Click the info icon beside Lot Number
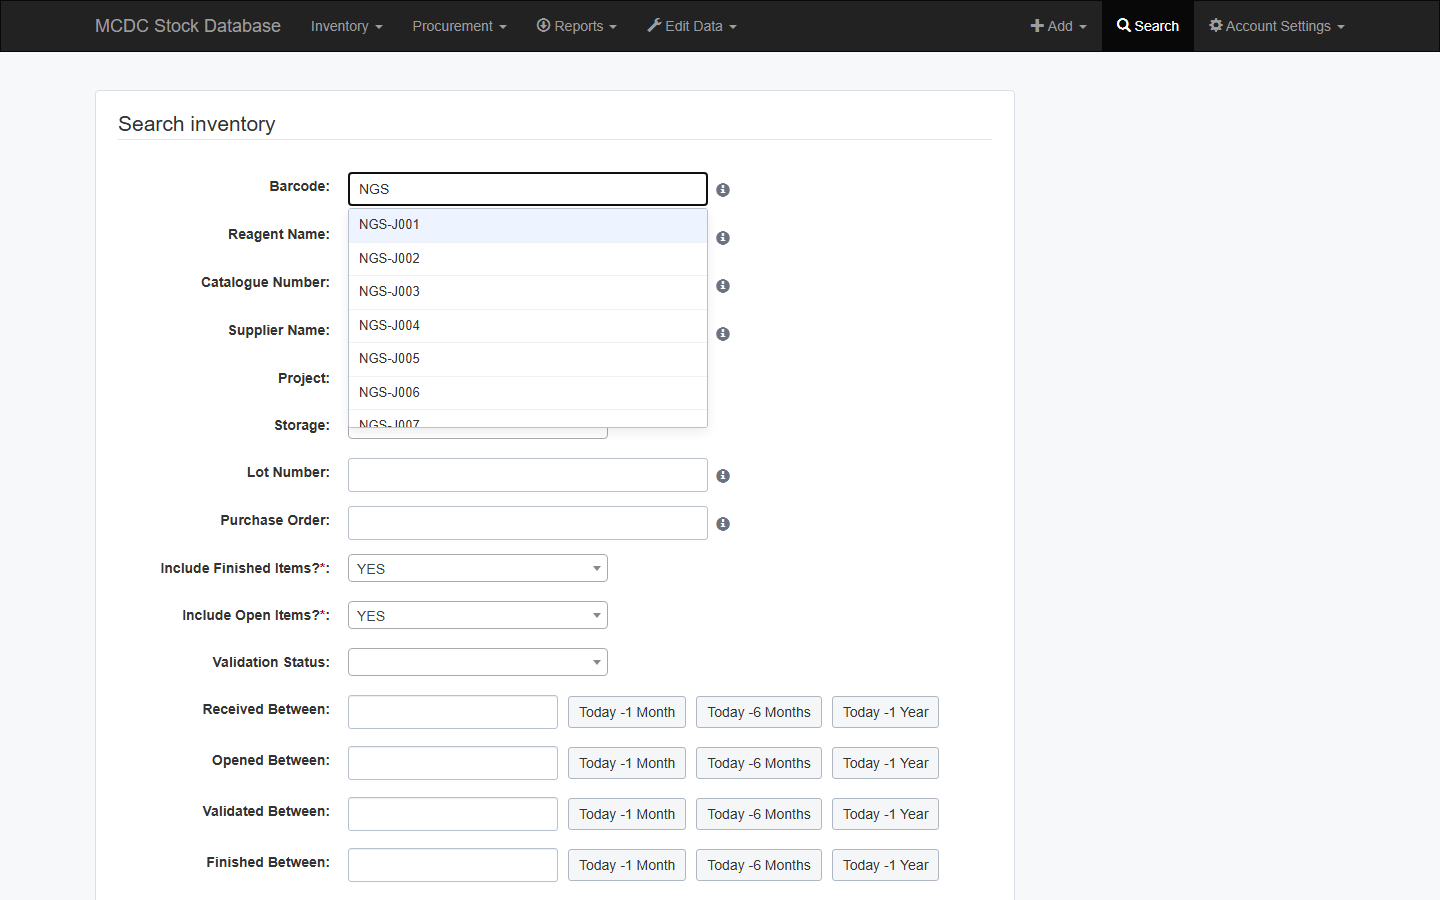1440x900 pixels. click(723, 476)
